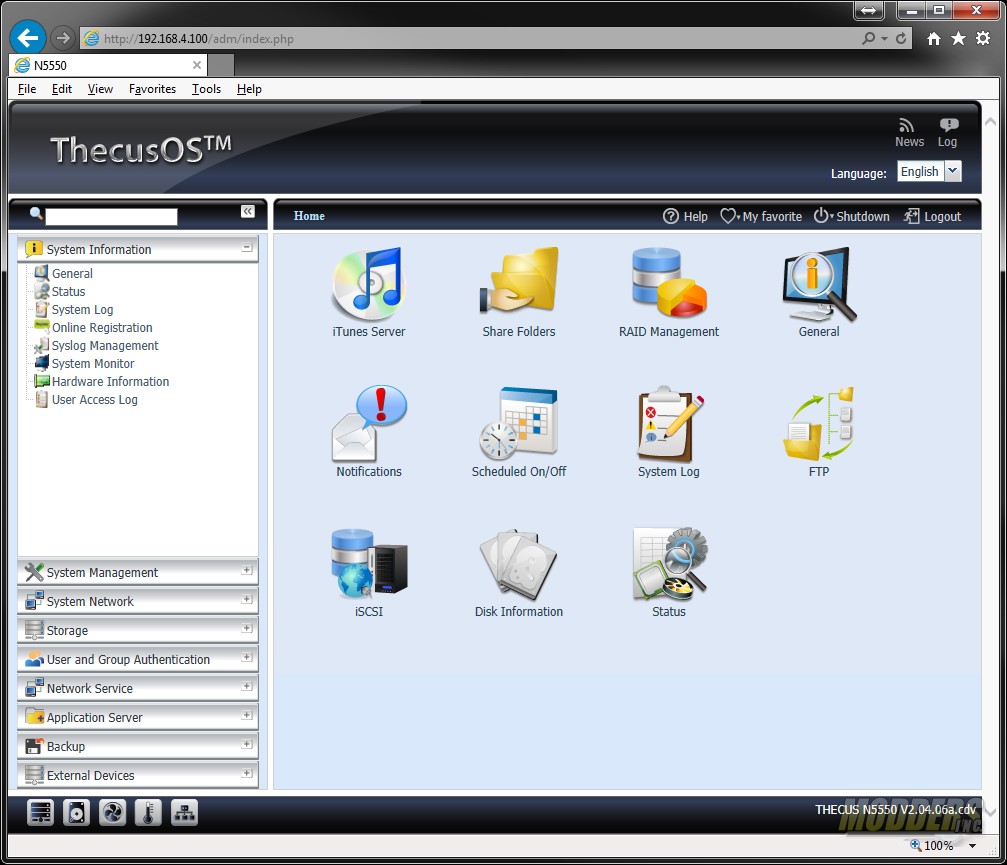The height and width of the screenshot is (865, 1007).
Task: Go back with the browser Back arrow
Action: 28,38
